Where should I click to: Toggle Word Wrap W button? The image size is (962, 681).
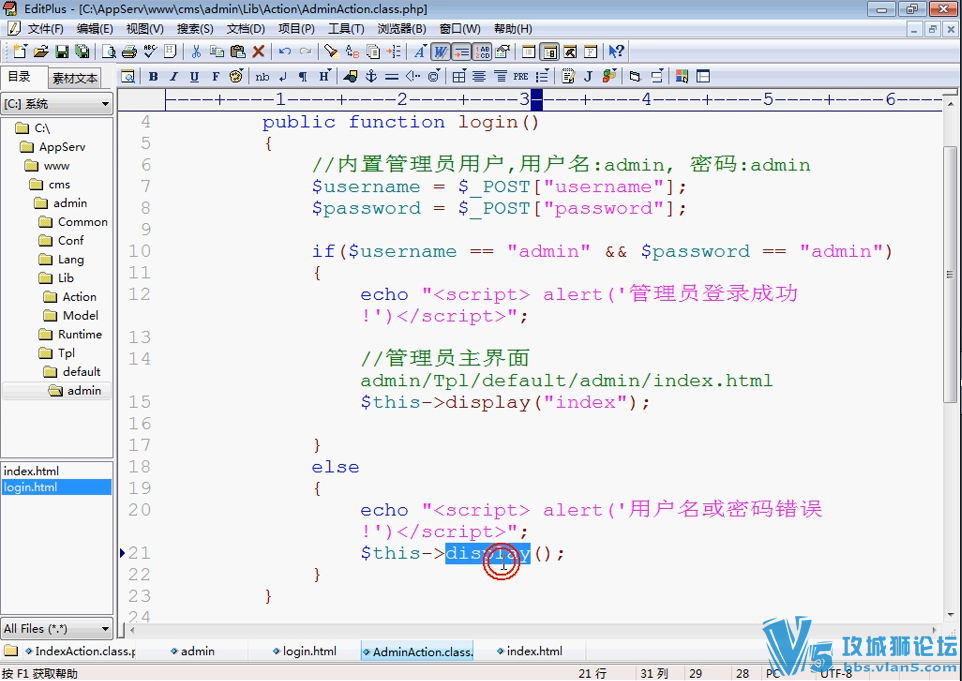coord(441,52)
